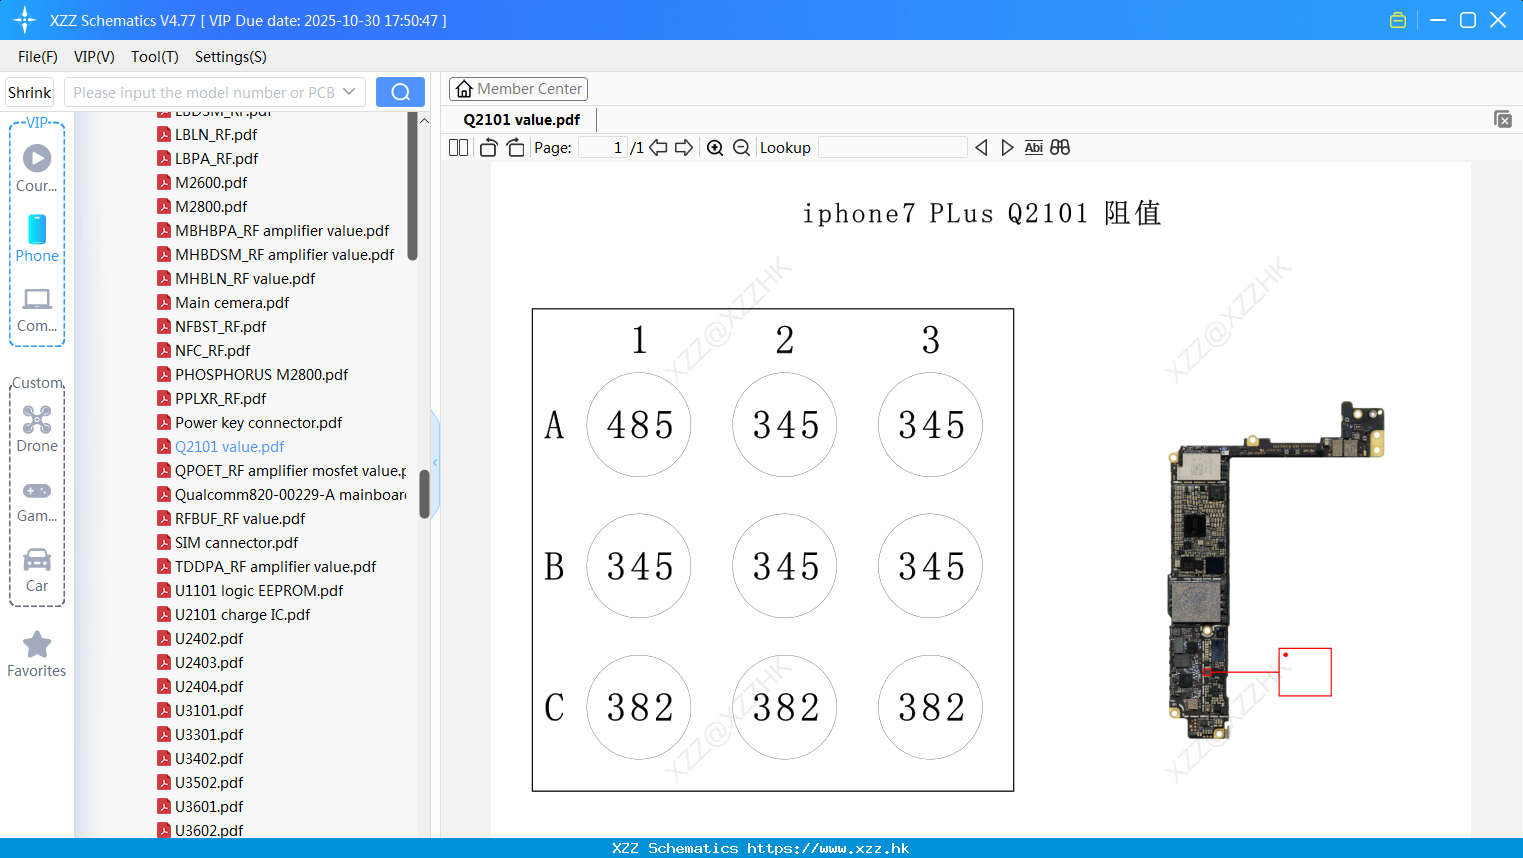The height and width of the screenshot is (858, 1523).
Task: Click the iPhone board thumbnail image
Action: (x=1275, y=571)
